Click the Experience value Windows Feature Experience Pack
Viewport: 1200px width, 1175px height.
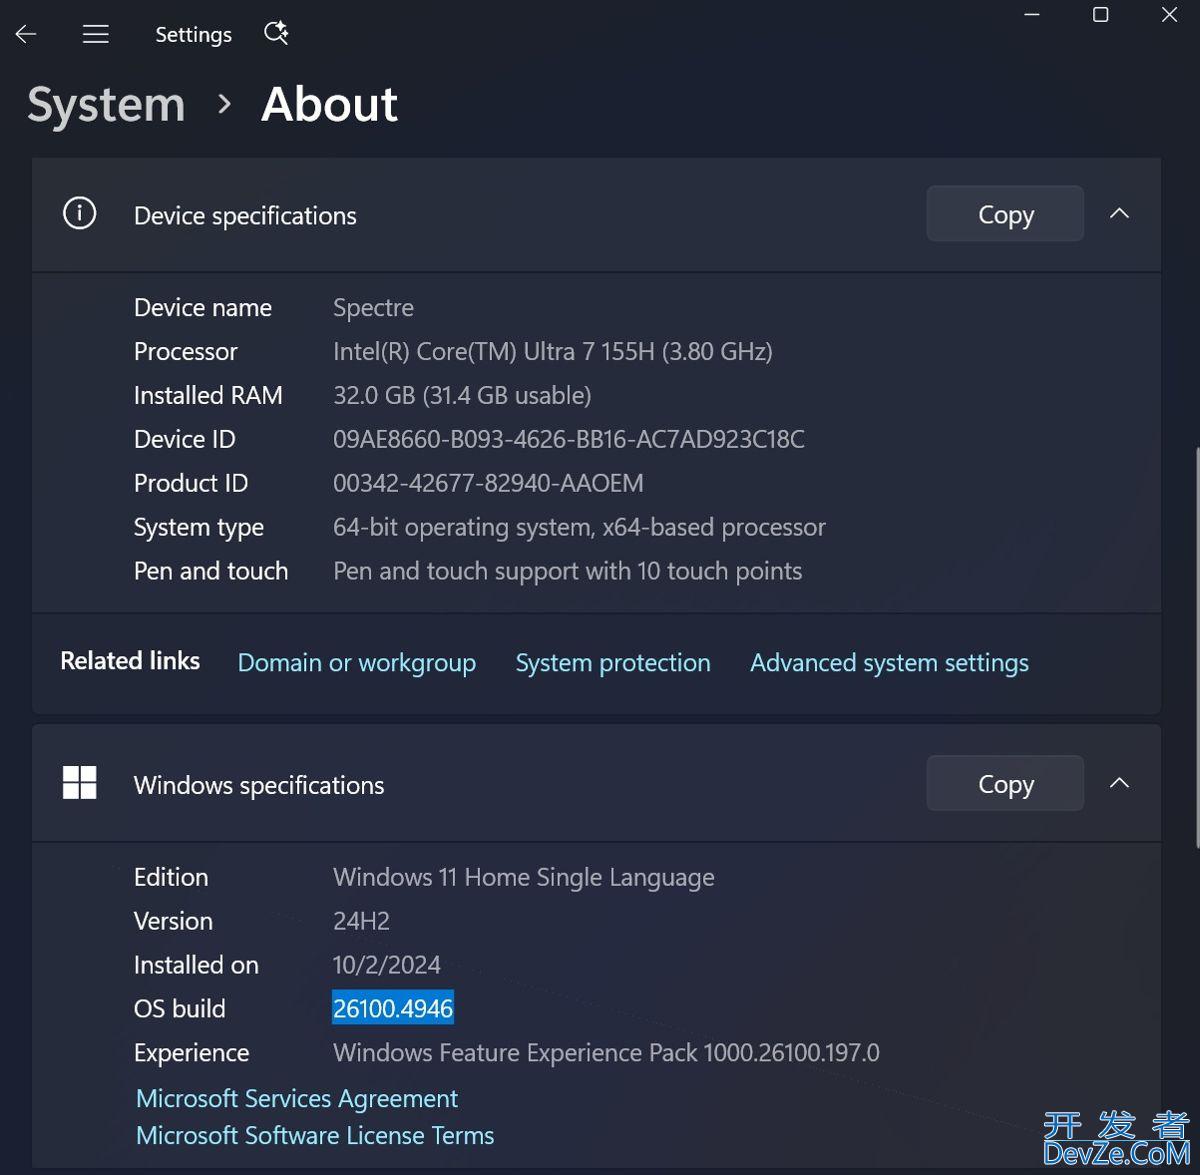click(606, 1053)
